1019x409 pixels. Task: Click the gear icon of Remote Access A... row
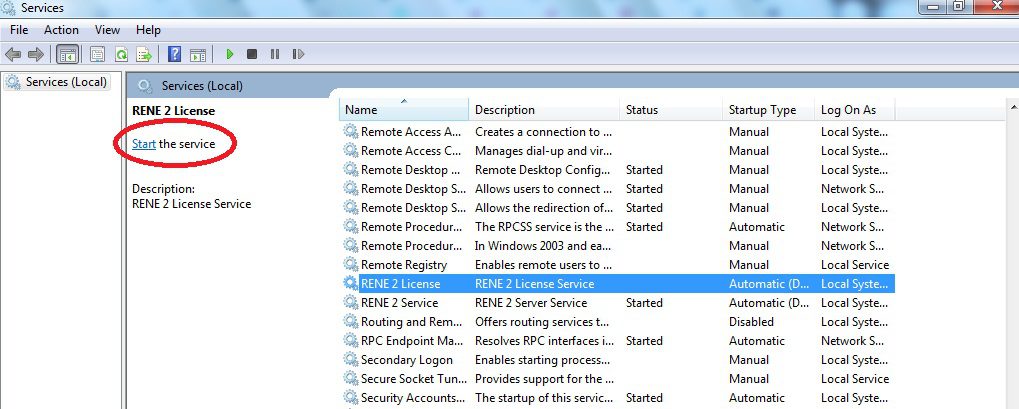click(x=351, y=131)
